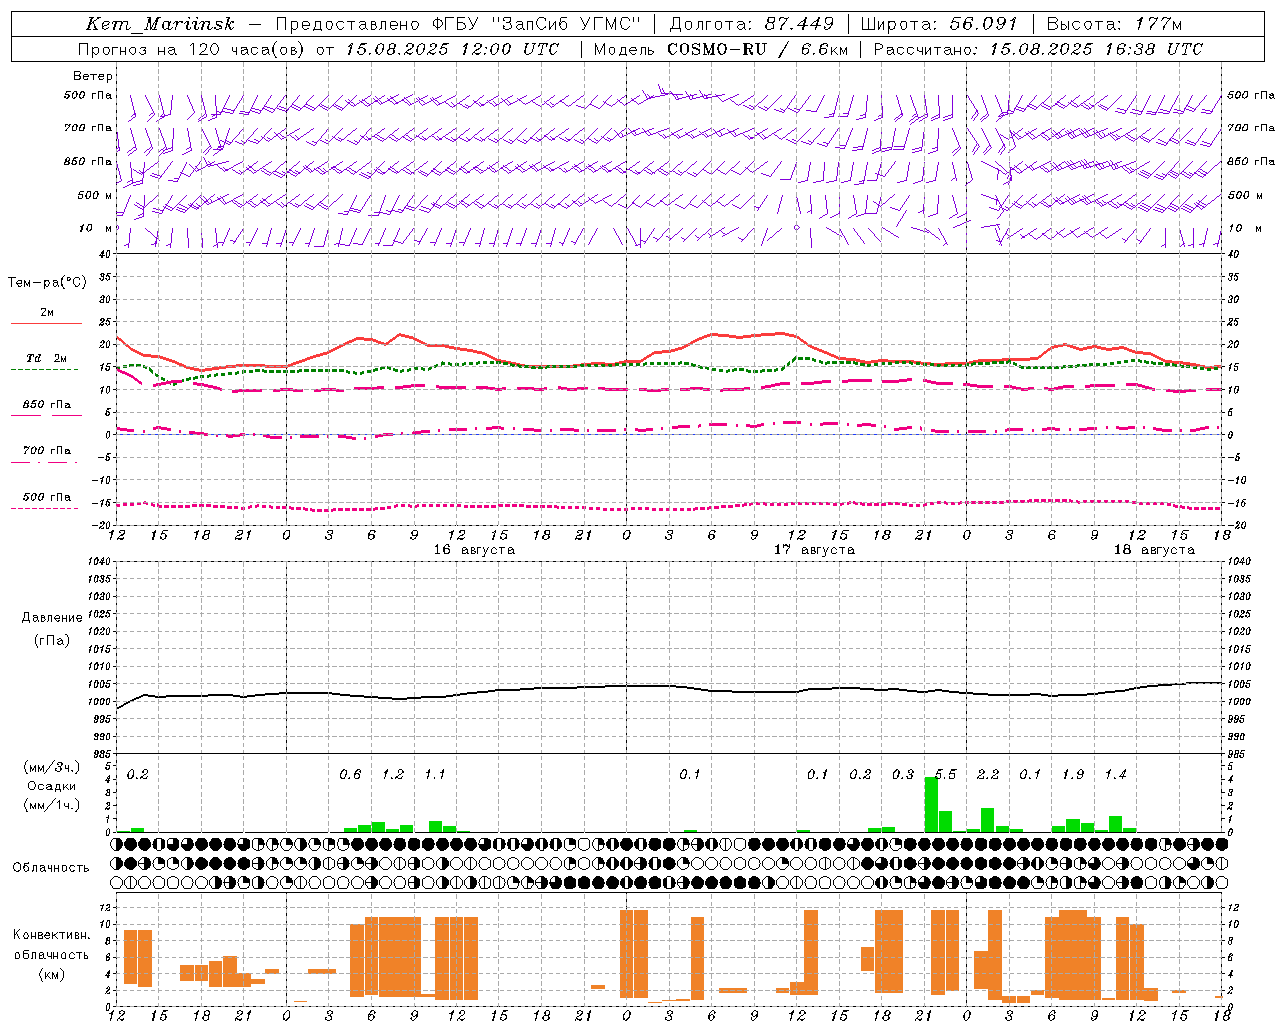
Task: Click precipitation value 0.3
Action: pos(903,775)
